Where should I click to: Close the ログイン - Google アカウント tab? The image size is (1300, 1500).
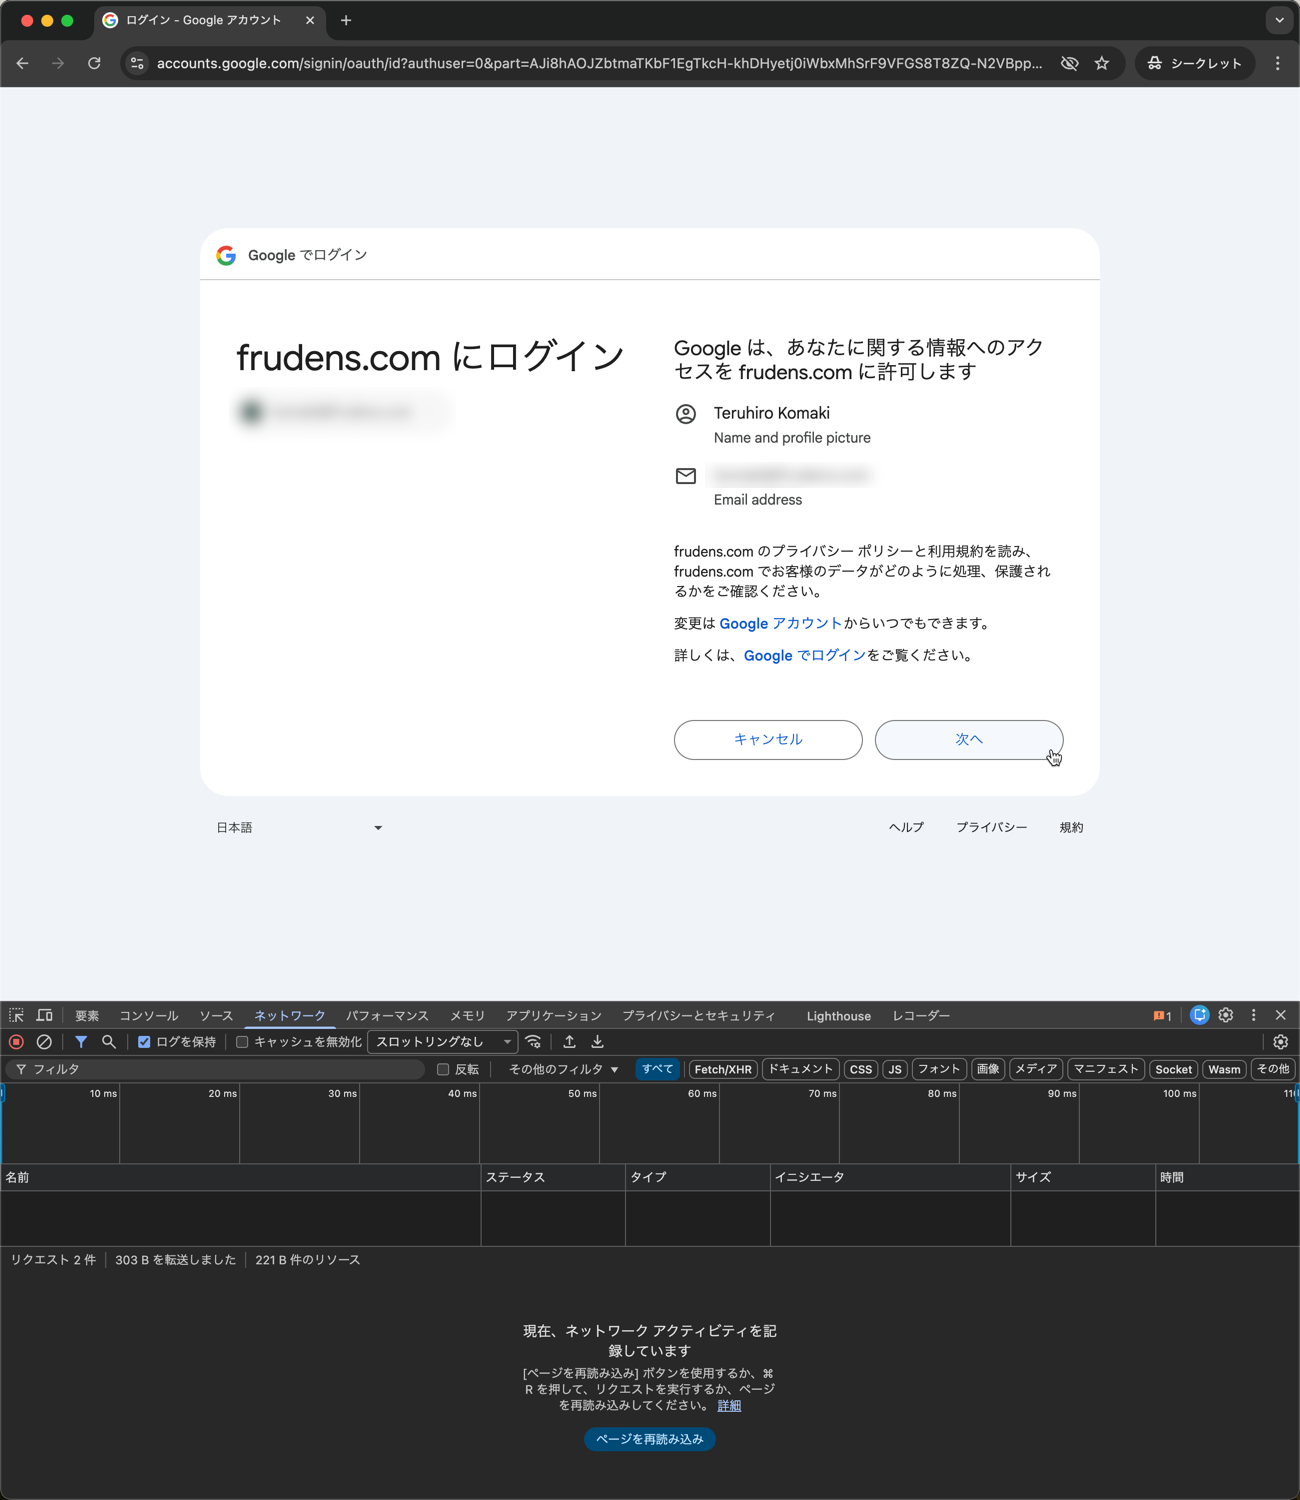pyautogui.click(x=310, y=20)
